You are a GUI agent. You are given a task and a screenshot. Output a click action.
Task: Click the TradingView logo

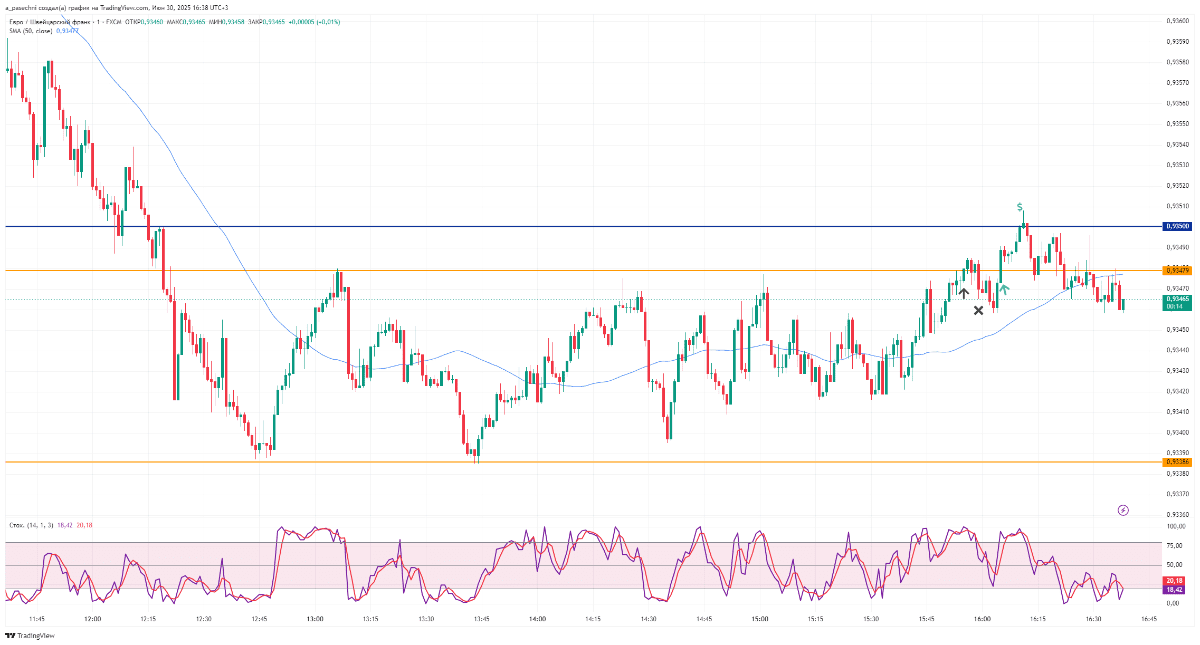[x=30, y=635]
